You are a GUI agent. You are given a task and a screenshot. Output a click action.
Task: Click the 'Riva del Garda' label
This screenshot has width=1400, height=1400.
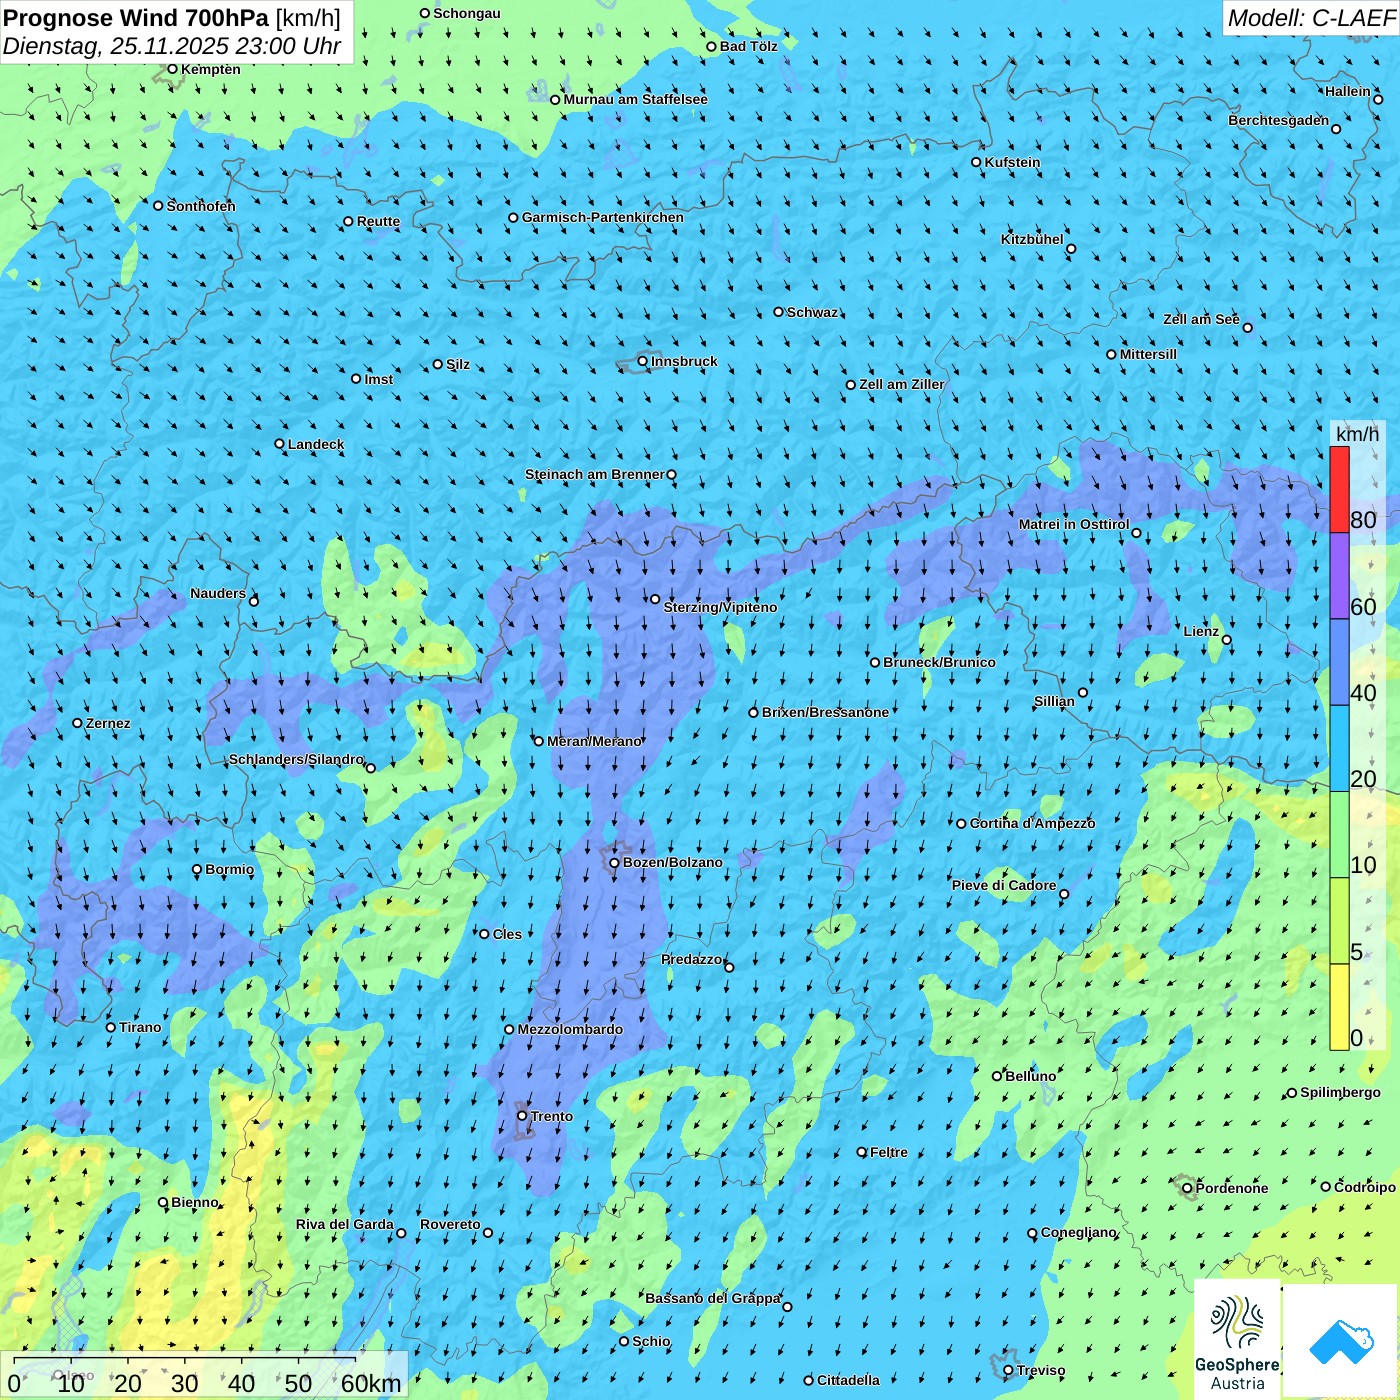pos(345,1224)
